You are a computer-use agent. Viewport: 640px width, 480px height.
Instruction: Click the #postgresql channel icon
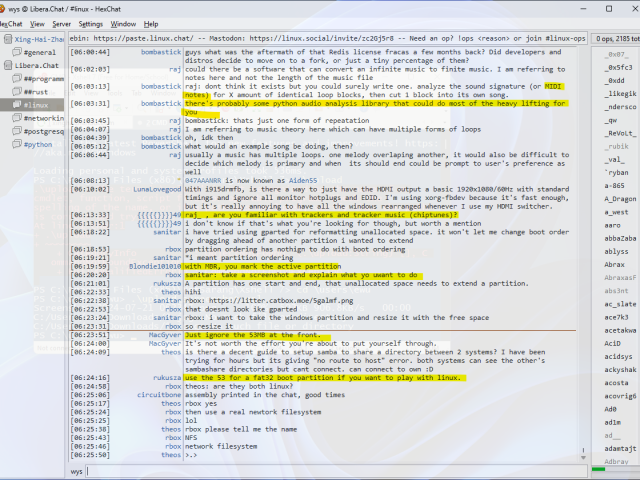pyautogui.click(x=17, y=131)
